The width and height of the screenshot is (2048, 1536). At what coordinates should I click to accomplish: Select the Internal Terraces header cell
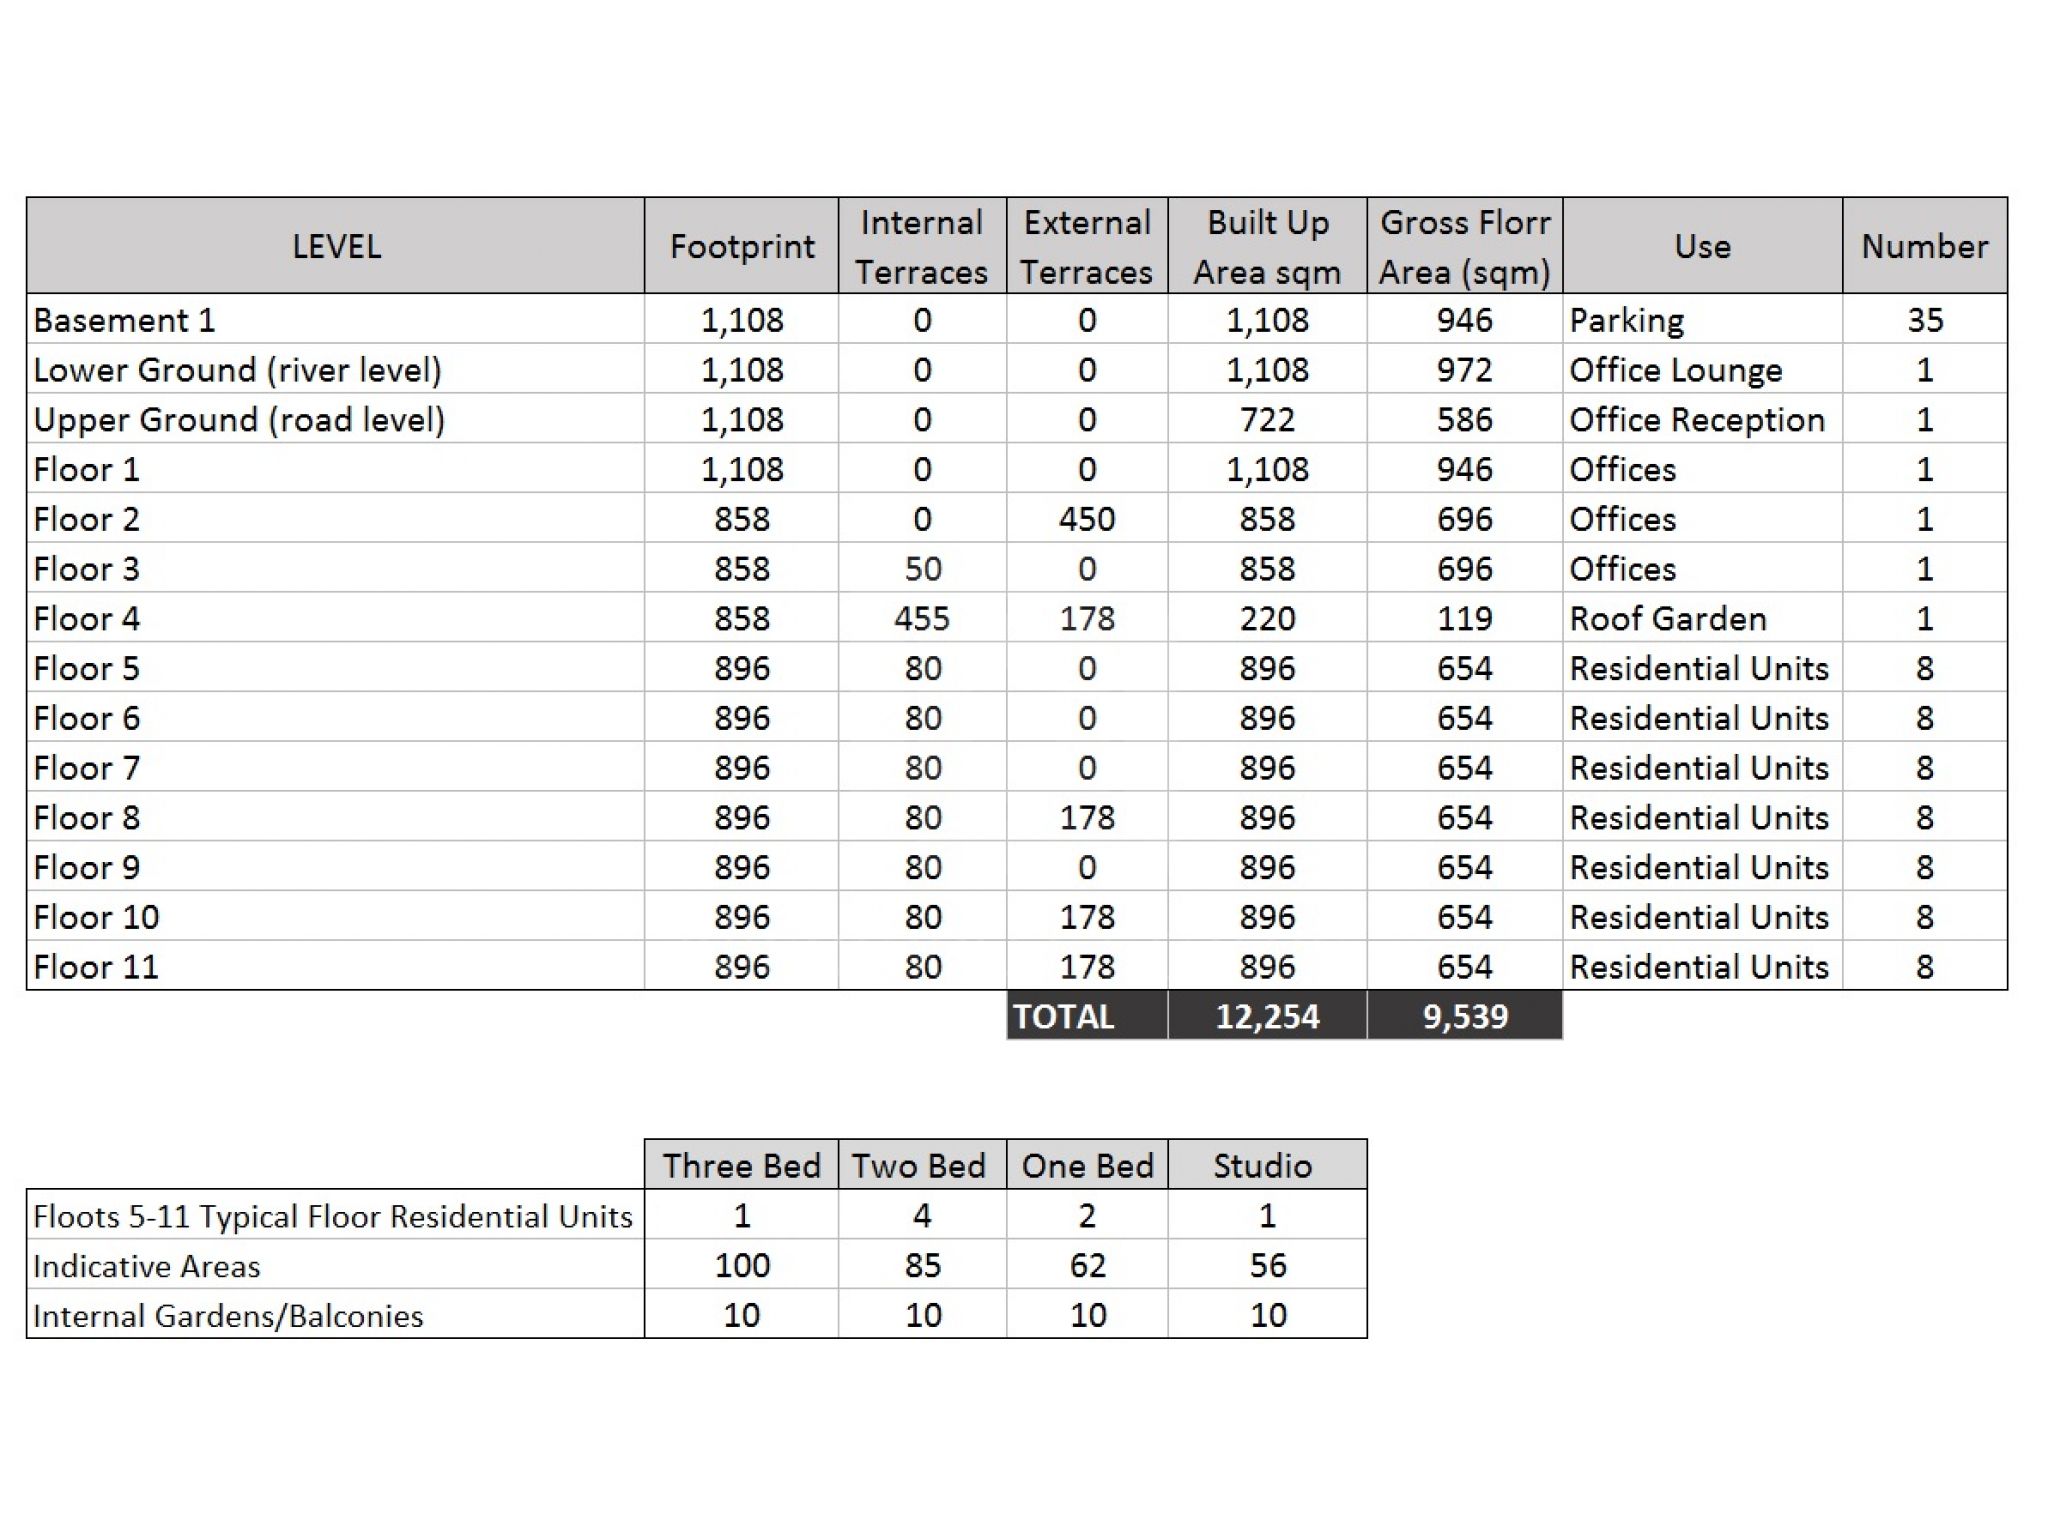pos(922,246)
